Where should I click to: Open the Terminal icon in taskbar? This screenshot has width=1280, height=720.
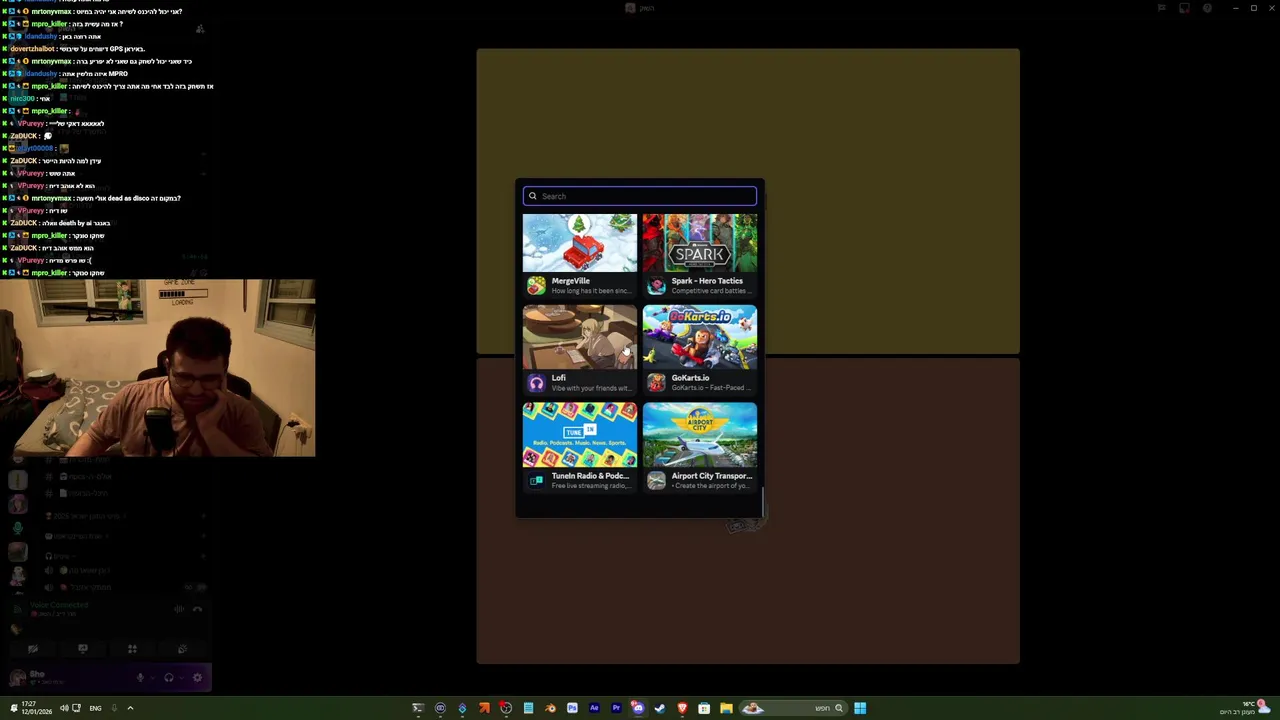pos(418,708)
